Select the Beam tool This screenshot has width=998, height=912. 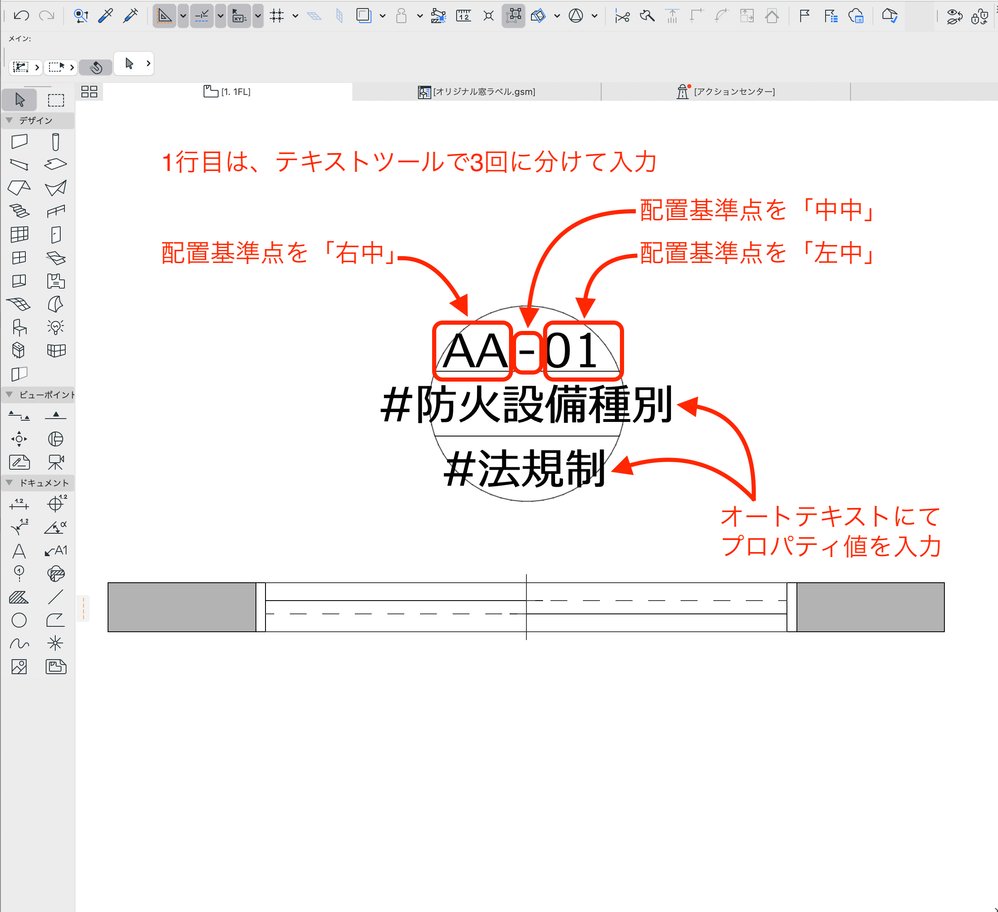click(19, 165)
